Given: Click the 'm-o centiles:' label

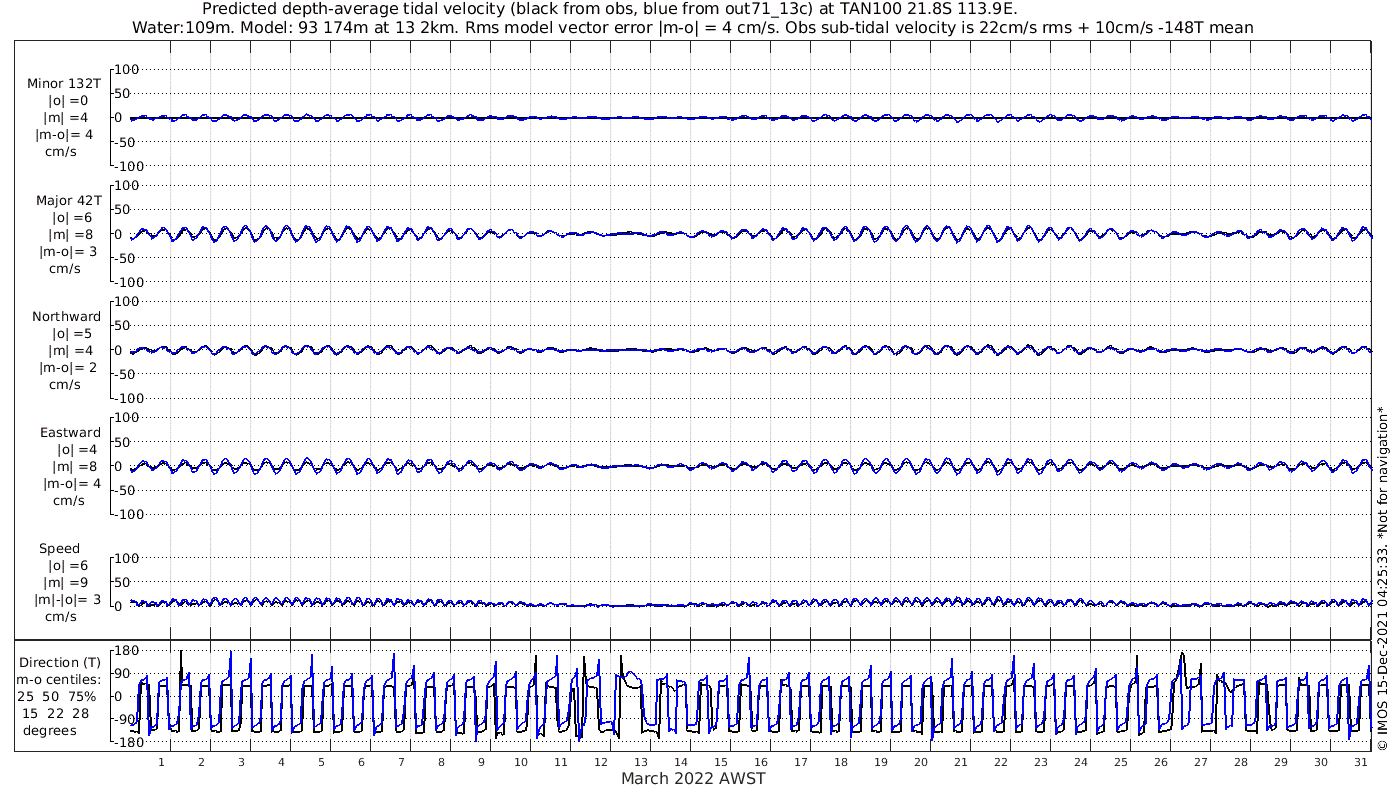Looking at the screenshot, I should pyautogui.click(x=58, y=679).
